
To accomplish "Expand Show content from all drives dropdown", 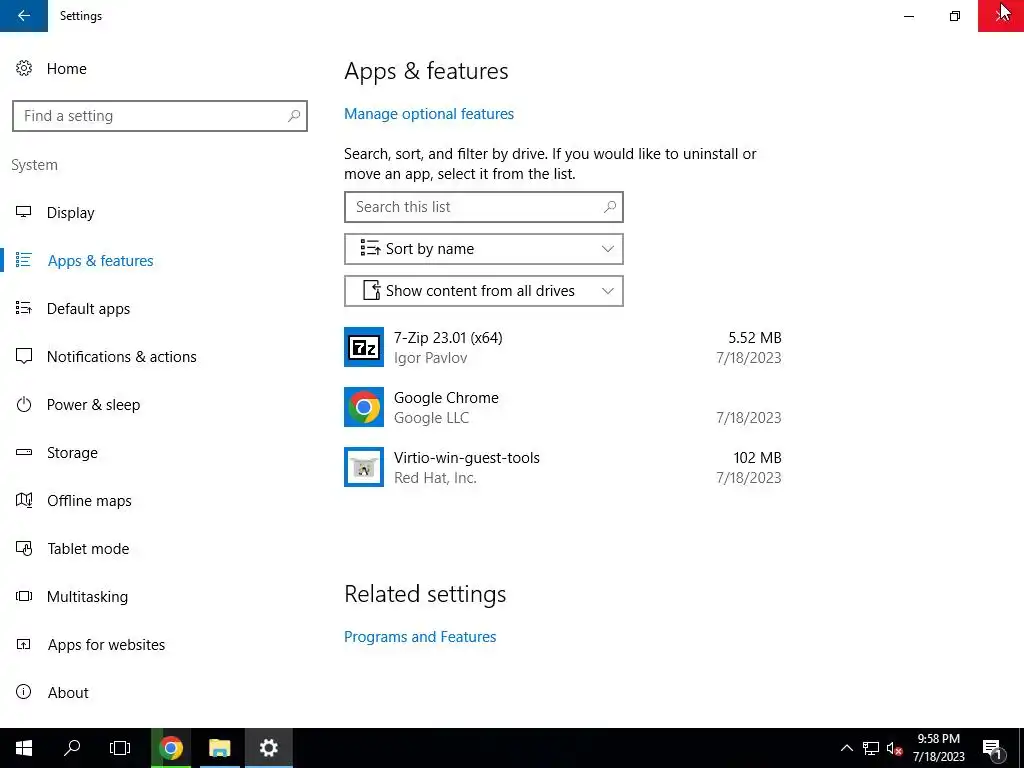I will pyautogui.click(x=483, y=291).
